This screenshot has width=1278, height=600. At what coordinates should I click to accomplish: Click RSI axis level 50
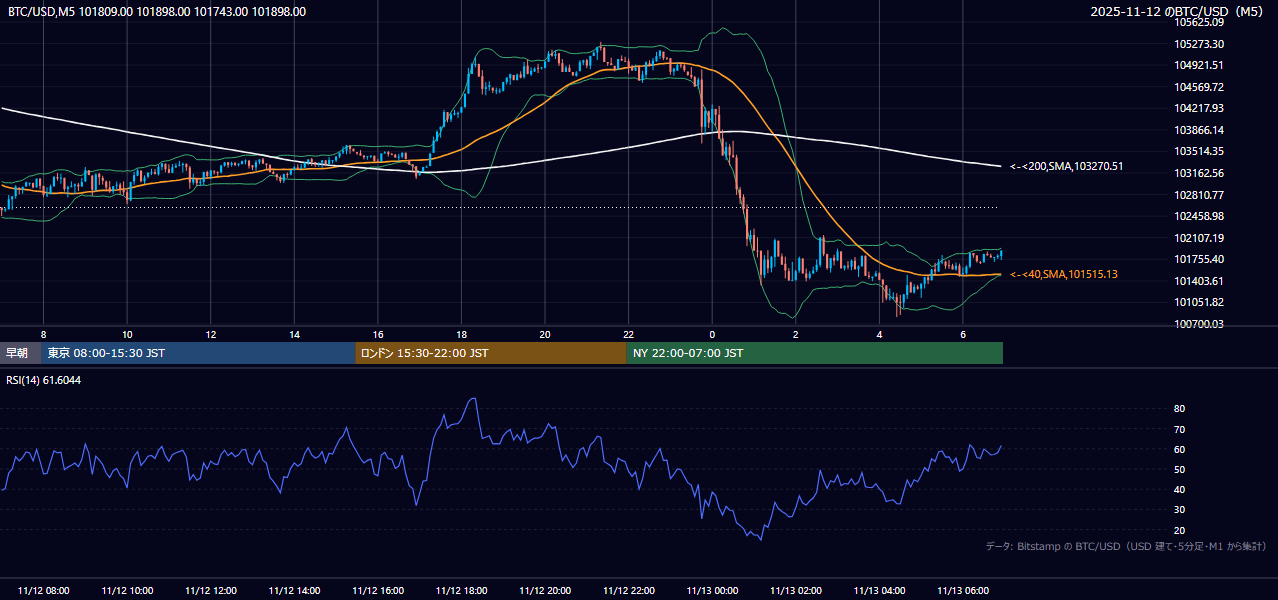point(1179,469)
